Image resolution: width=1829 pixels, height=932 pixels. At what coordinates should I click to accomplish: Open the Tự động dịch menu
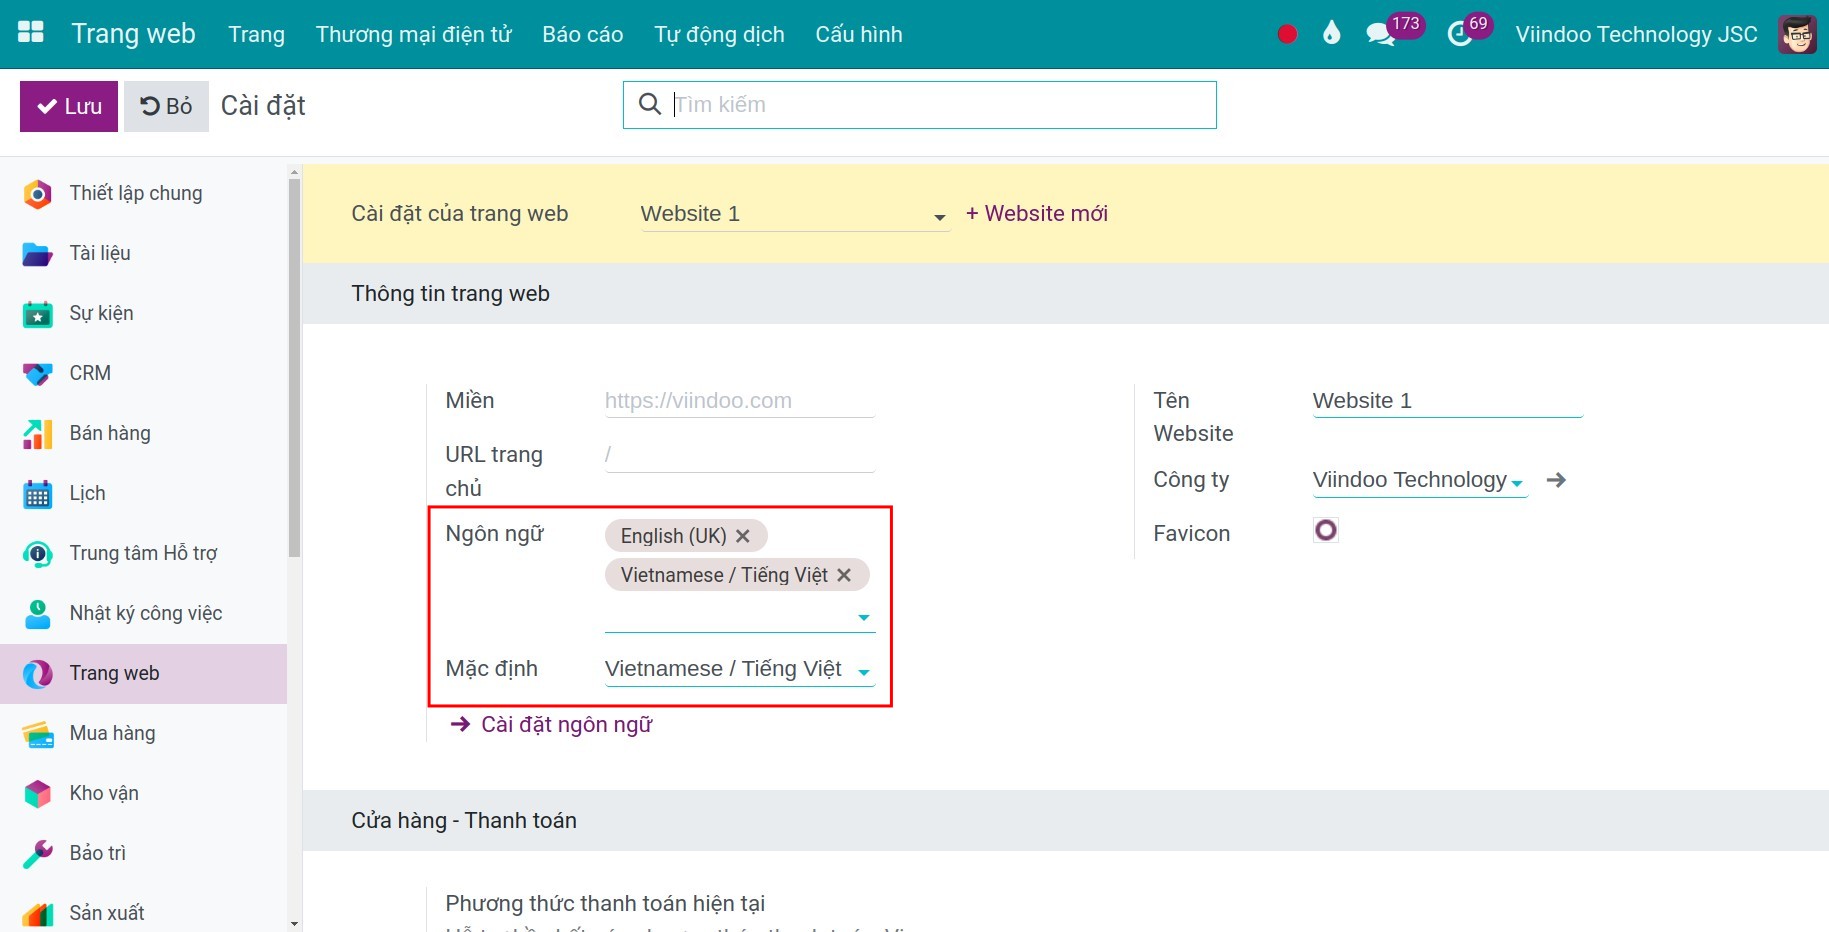[719, 34]
